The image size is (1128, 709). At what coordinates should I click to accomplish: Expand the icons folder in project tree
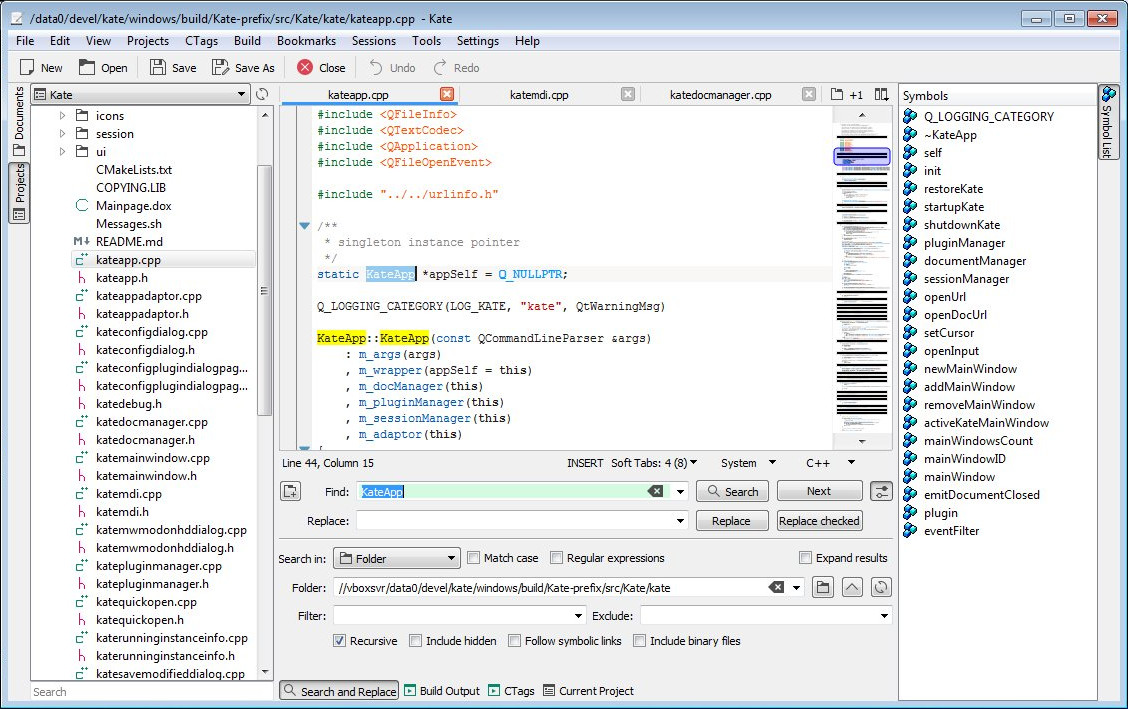[62, 116]
